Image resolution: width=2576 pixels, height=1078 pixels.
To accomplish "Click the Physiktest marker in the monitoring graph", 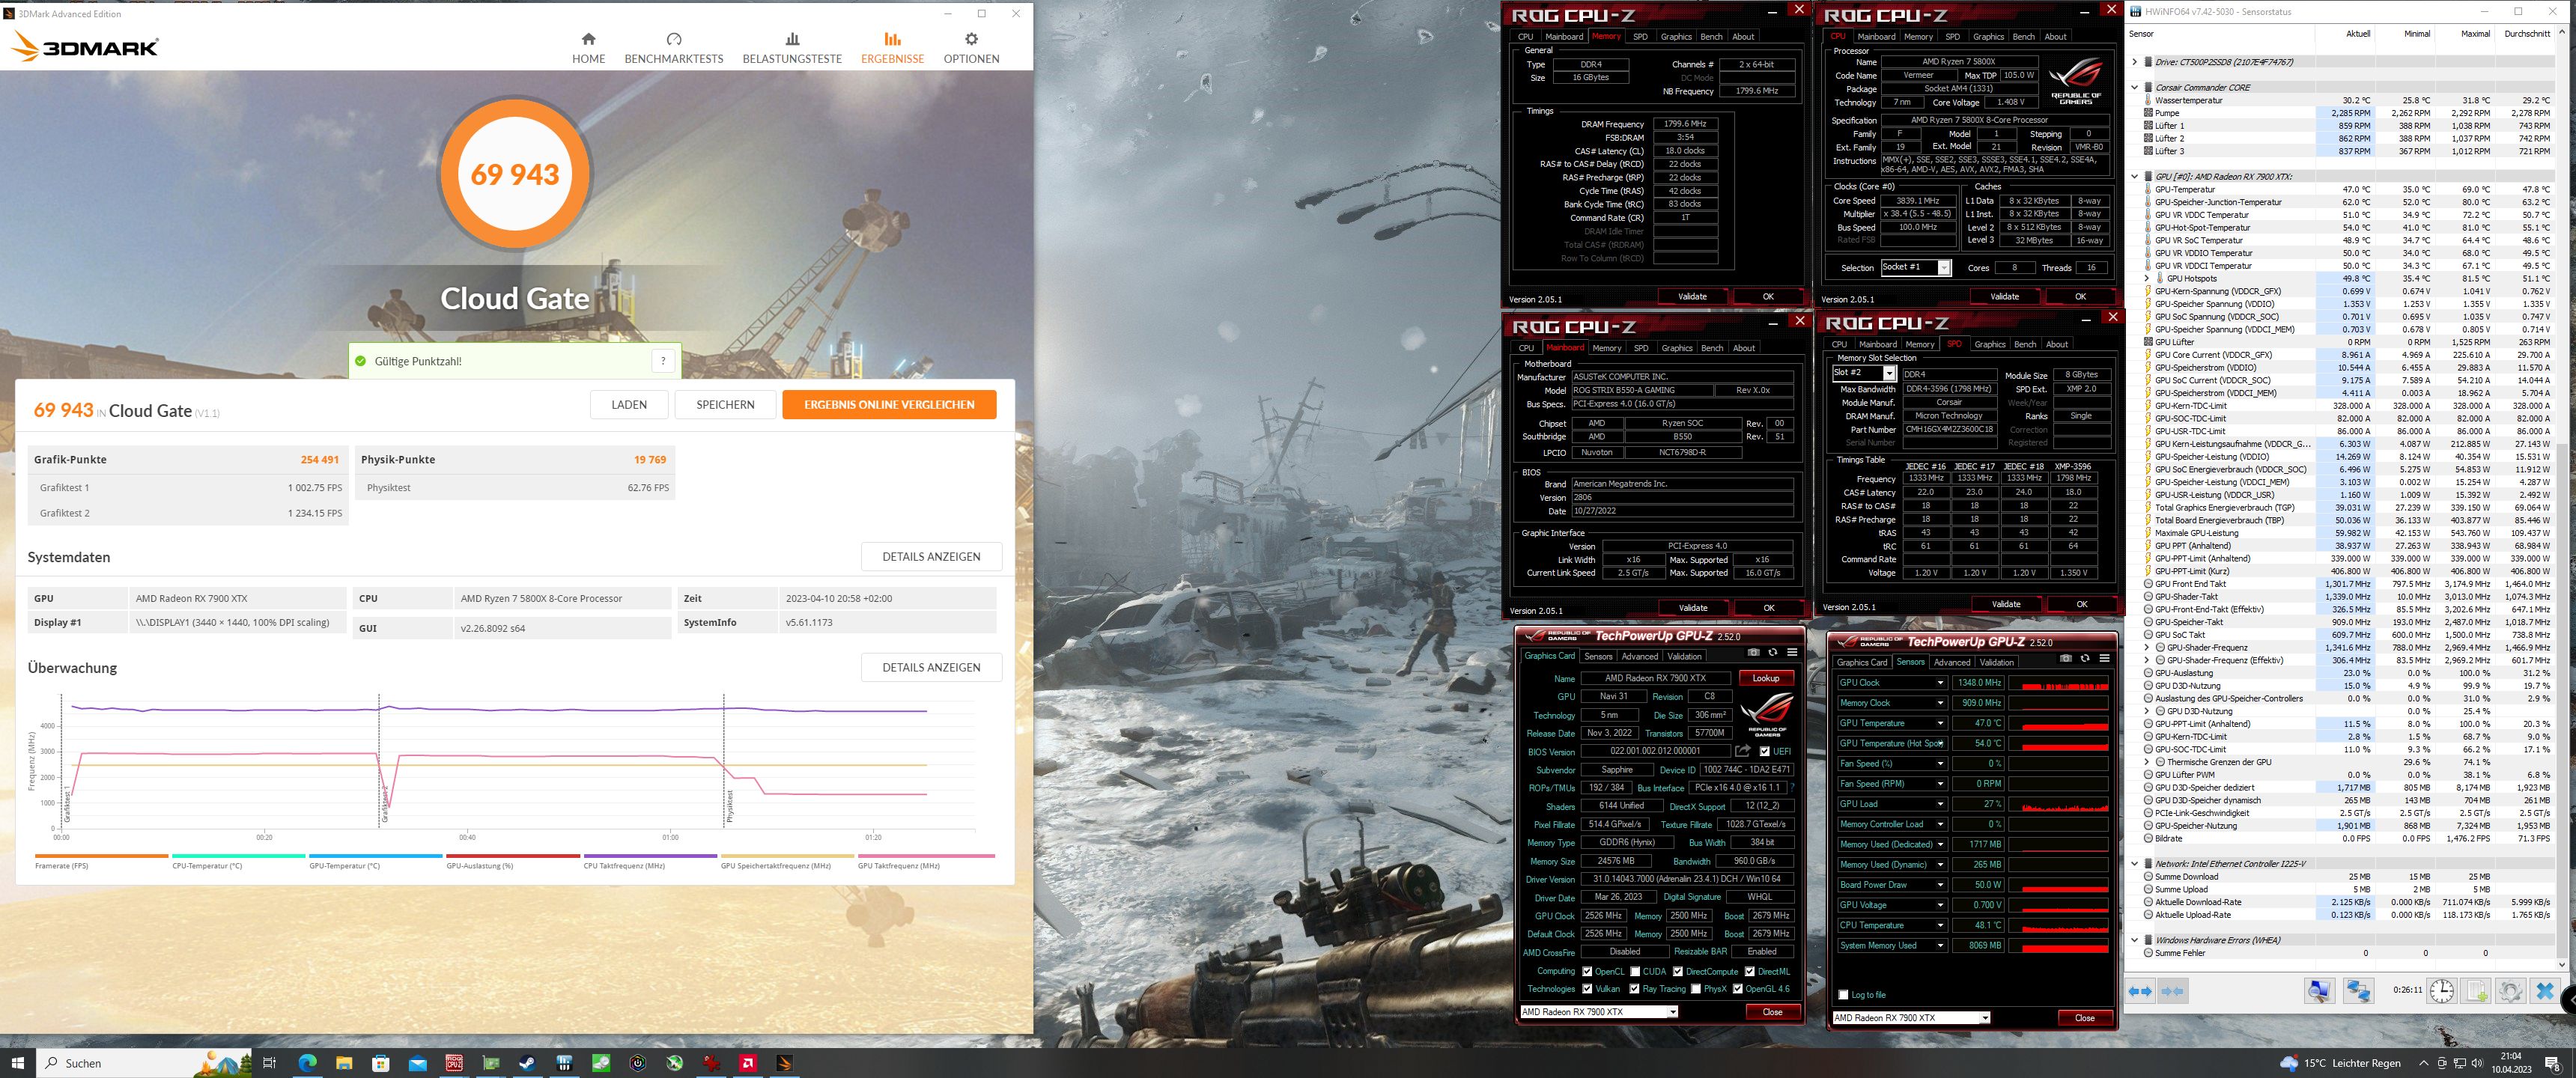I will 730,806.
